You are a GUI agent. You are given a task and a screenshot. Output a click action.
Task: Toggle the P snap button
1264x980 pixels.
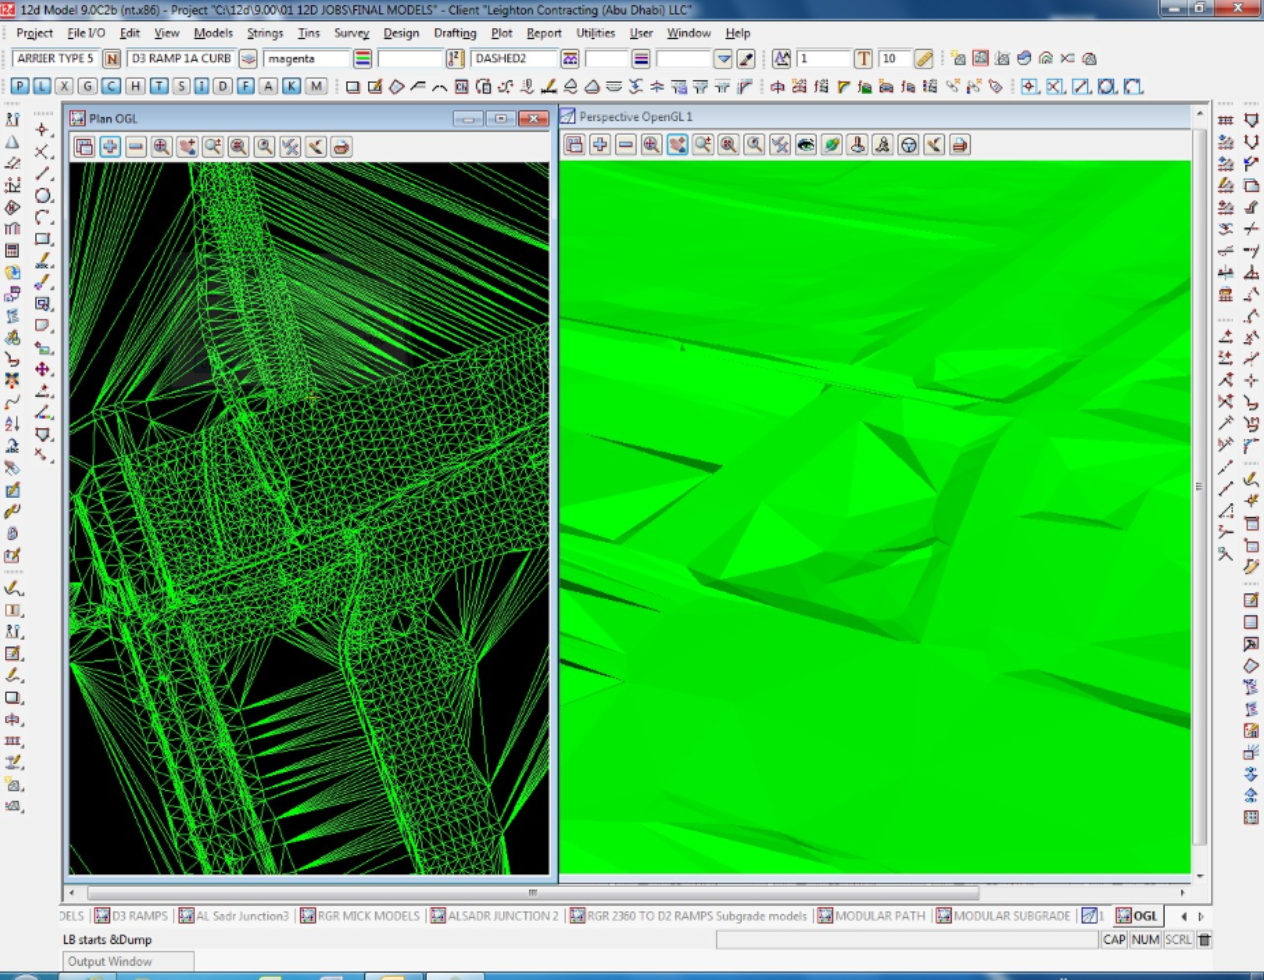pos(20,87)
